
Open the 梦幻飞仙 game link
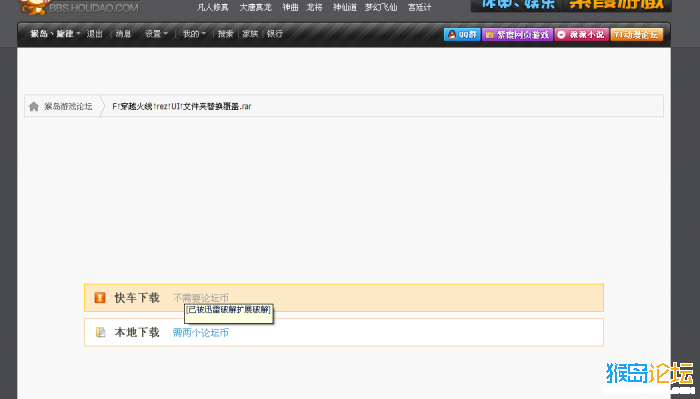pos(381,8)
